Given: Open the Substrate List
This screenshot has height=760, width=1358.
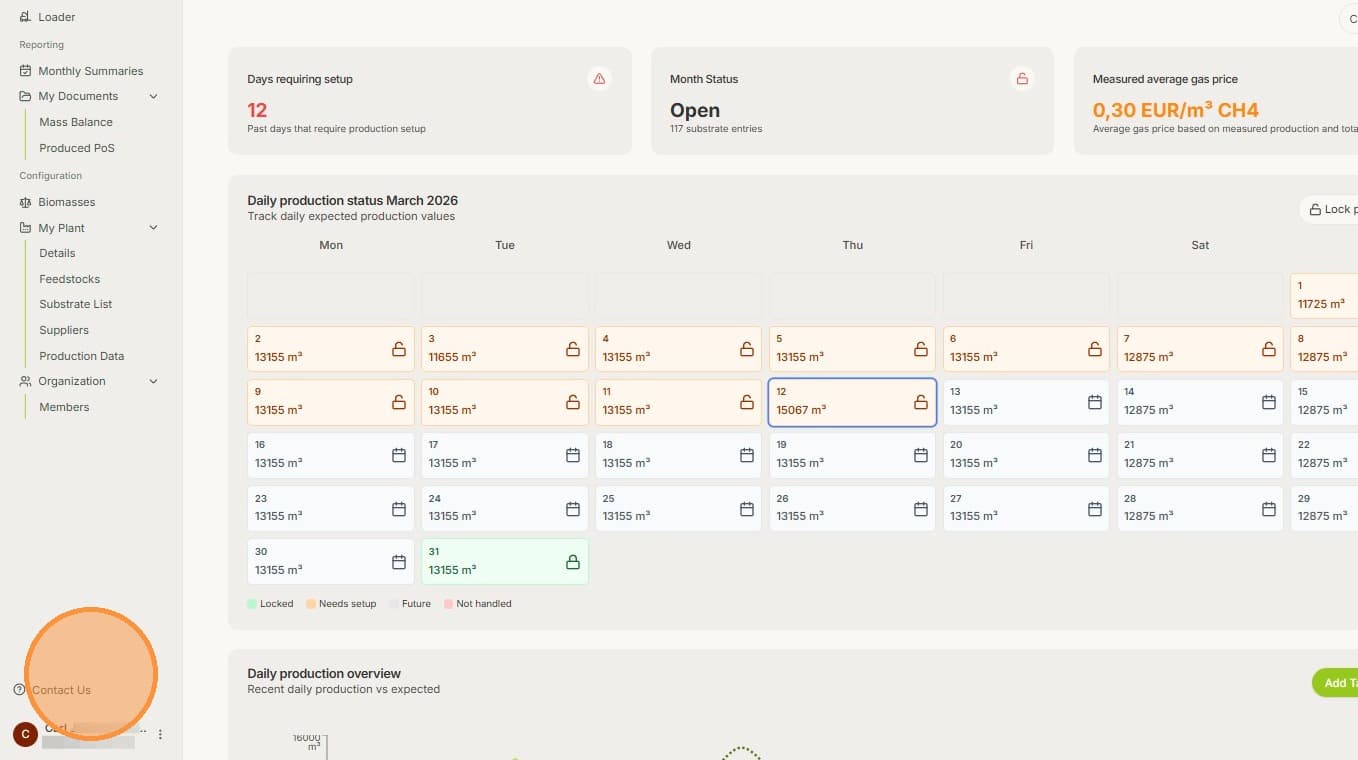Looking at the screenshot, I should (x=76, y=304).
